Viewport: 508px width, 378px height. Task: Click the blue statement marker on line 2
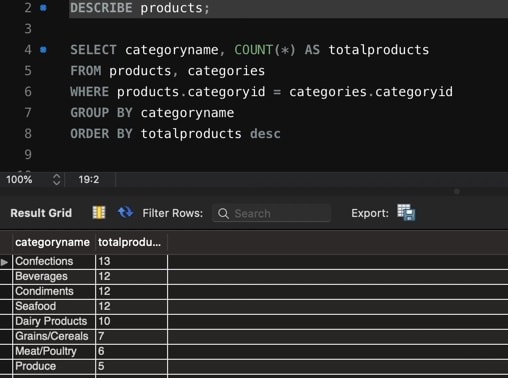43,8
